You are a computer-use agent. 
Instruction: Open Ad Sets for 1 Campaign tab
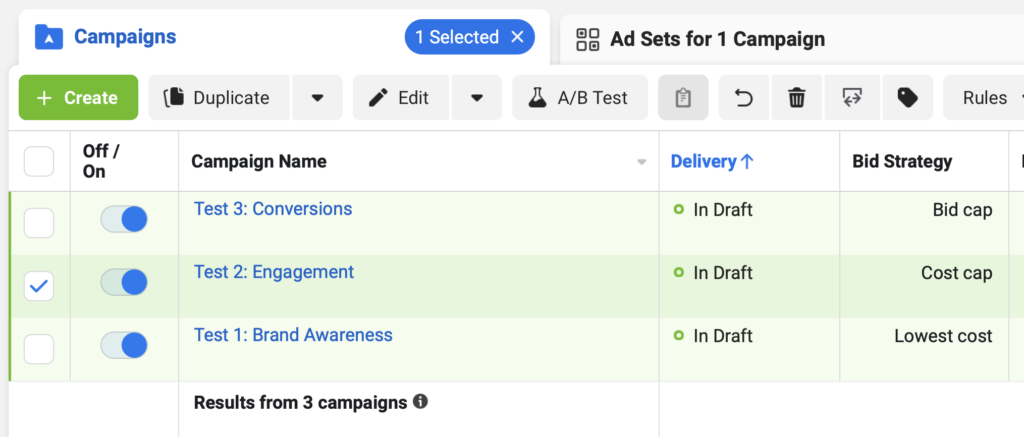717,39
